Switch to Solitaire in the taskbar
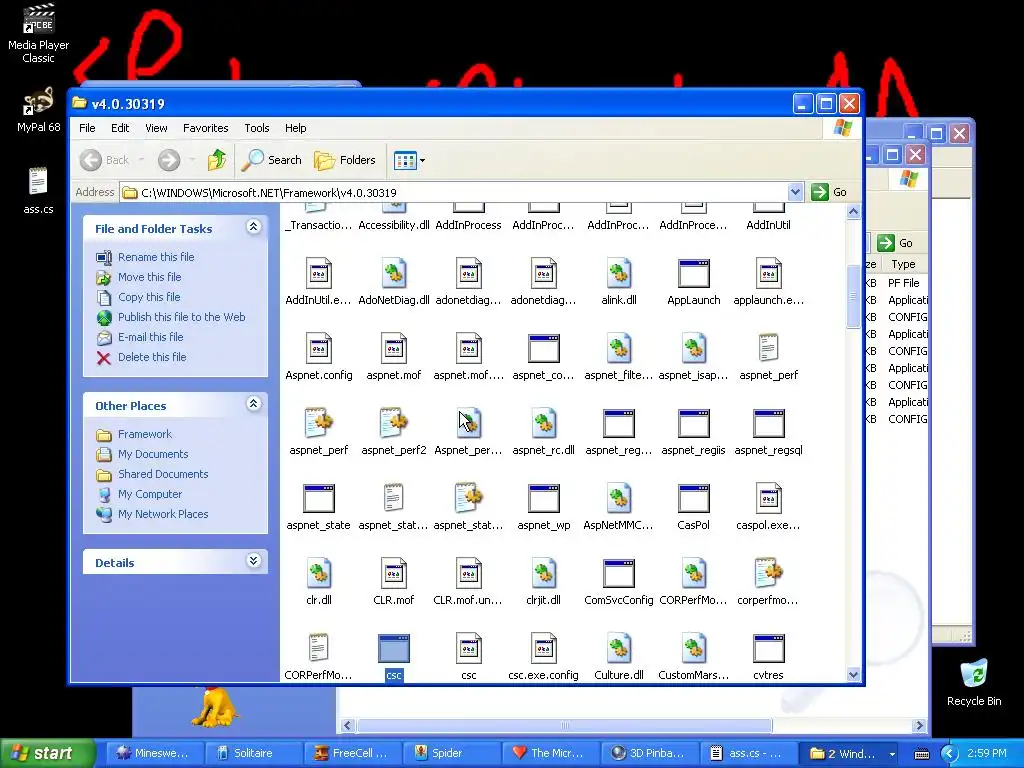 tap(253, 753)
